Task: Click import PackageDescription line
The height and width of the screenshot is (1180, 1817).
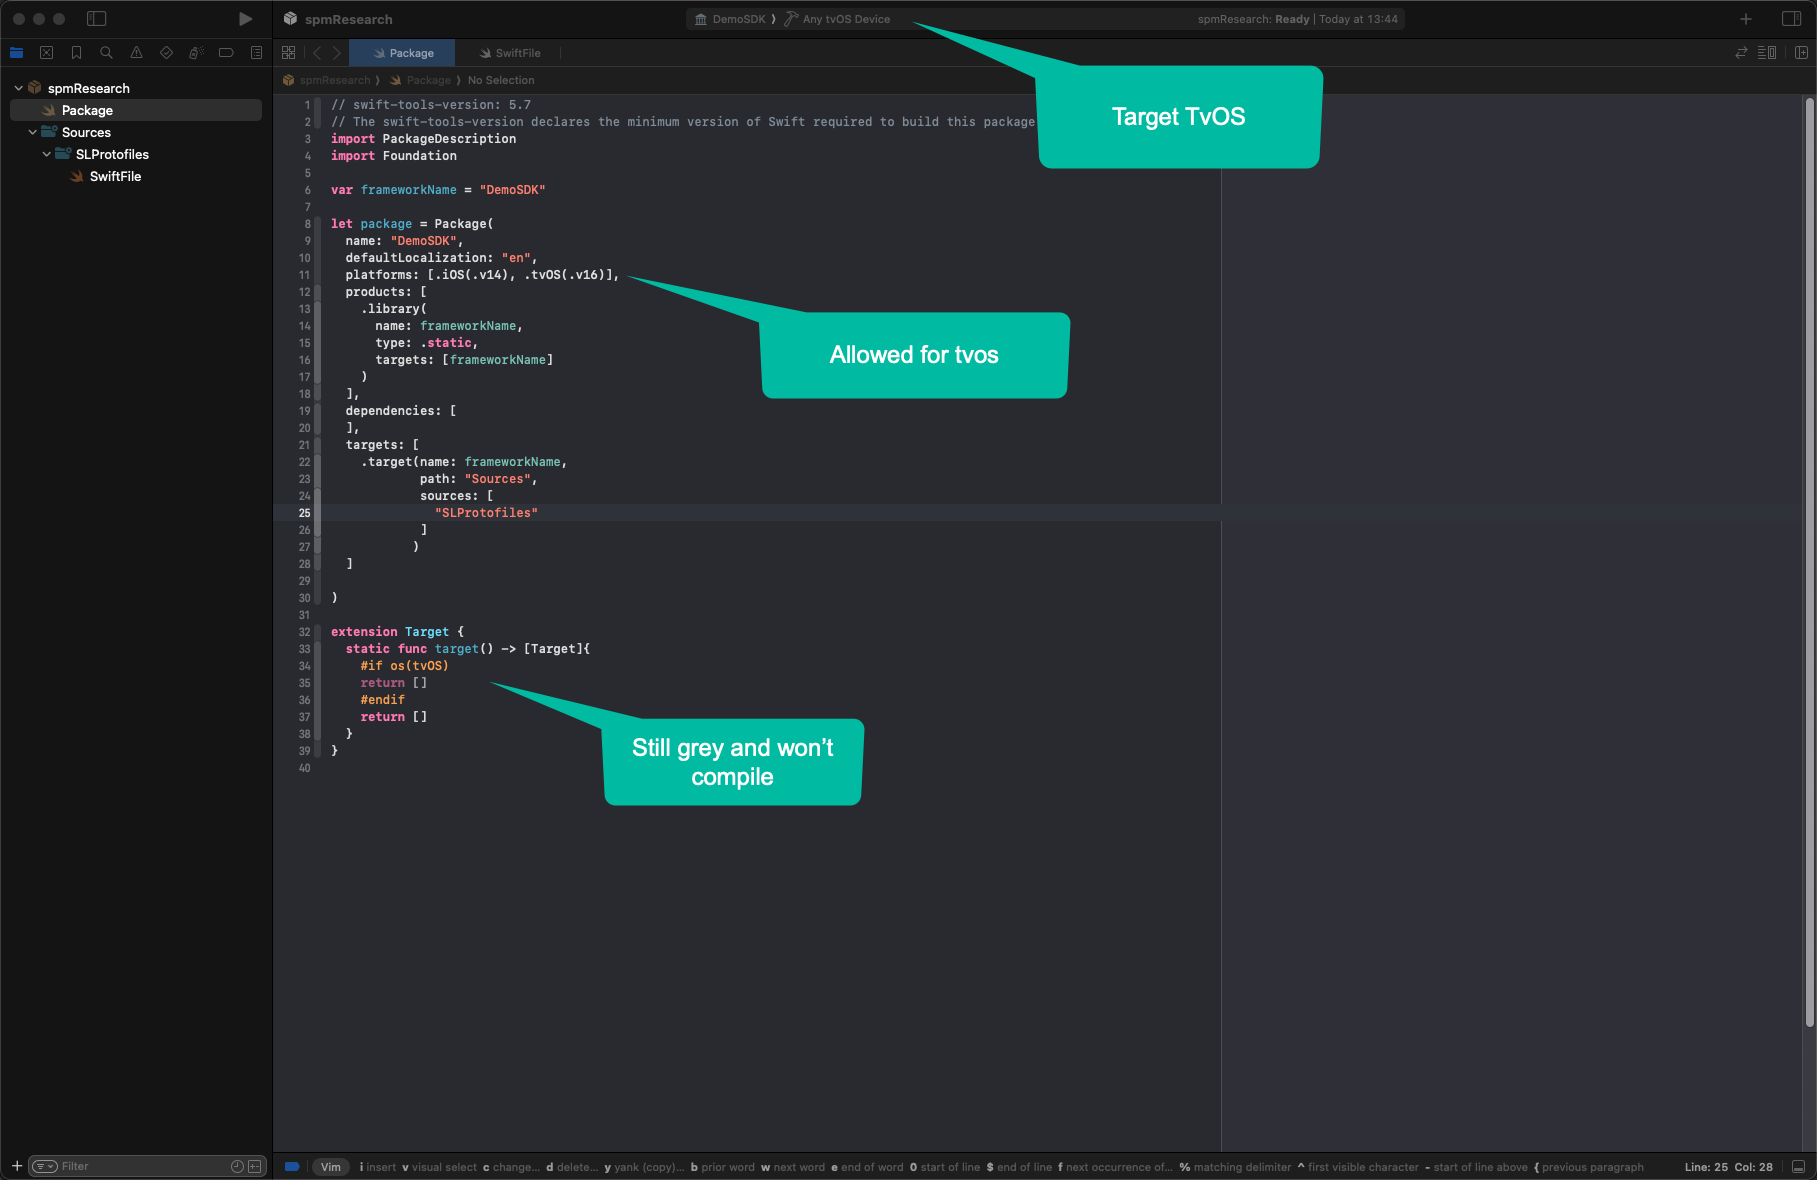Action: pyautogui.click(x=423, y=139)
